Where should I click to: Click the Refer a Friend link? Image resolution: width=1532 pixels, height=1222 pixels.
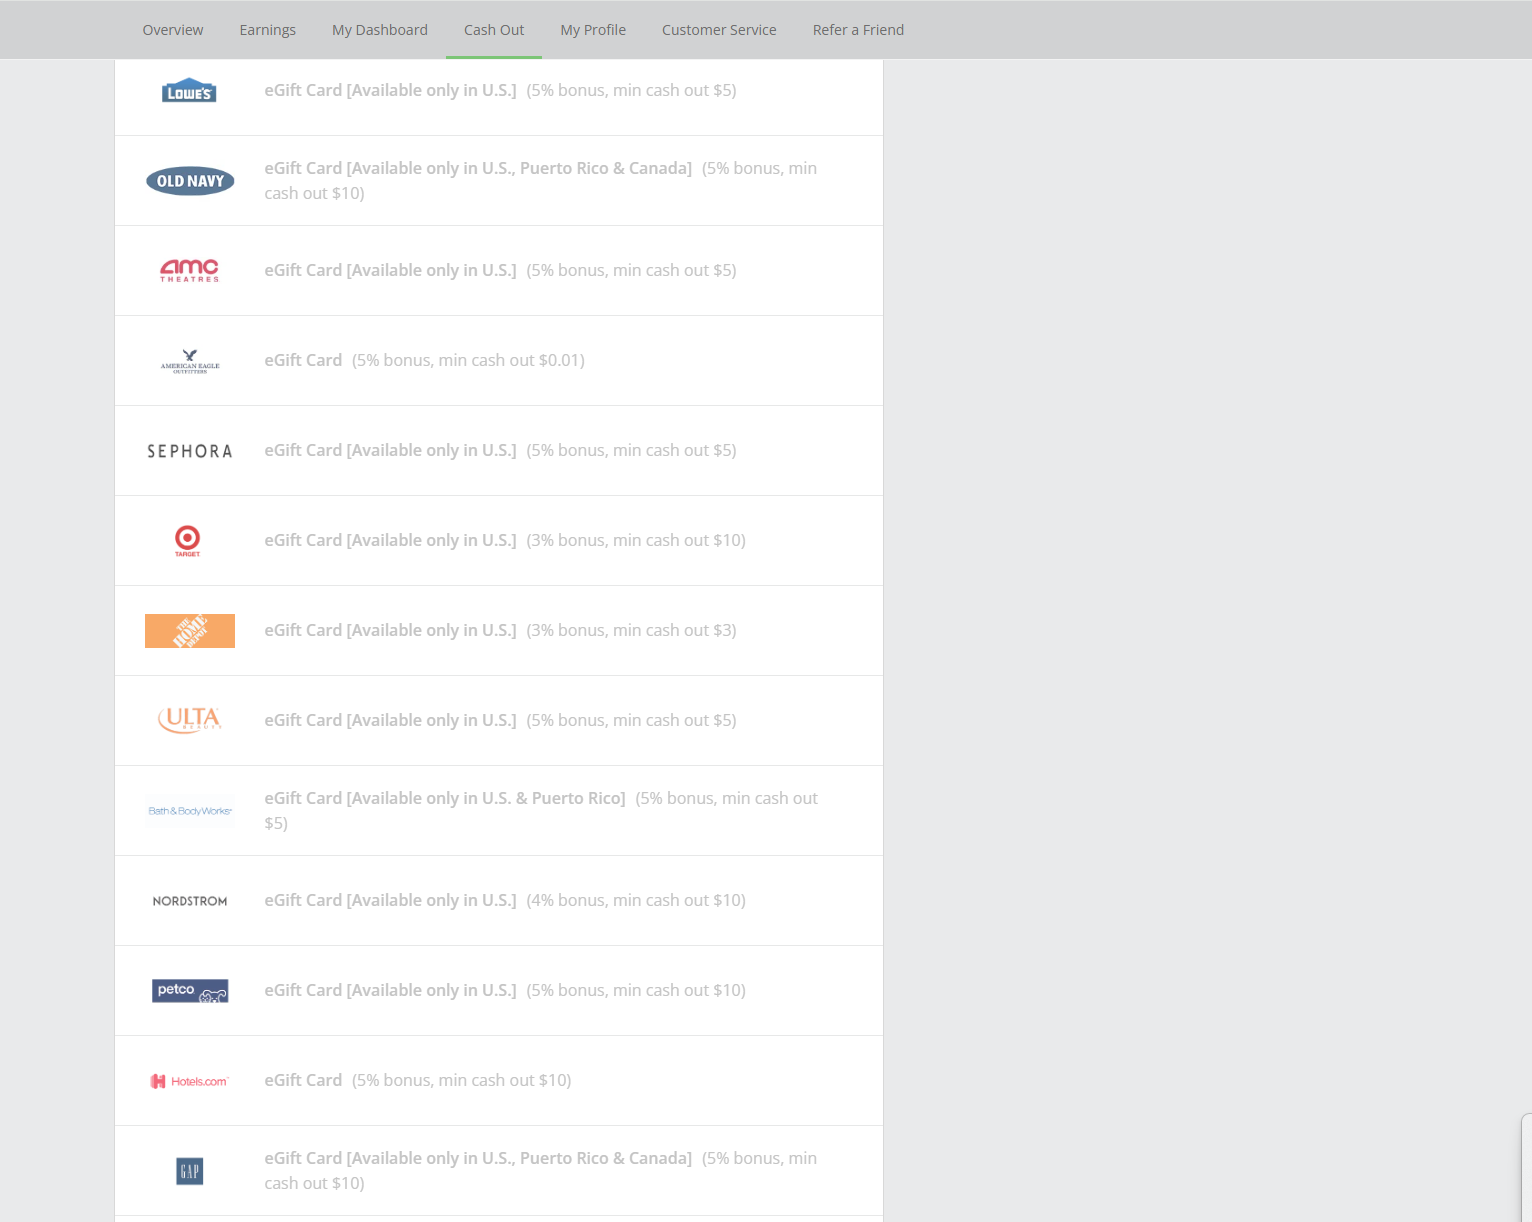tap(858, 30)
